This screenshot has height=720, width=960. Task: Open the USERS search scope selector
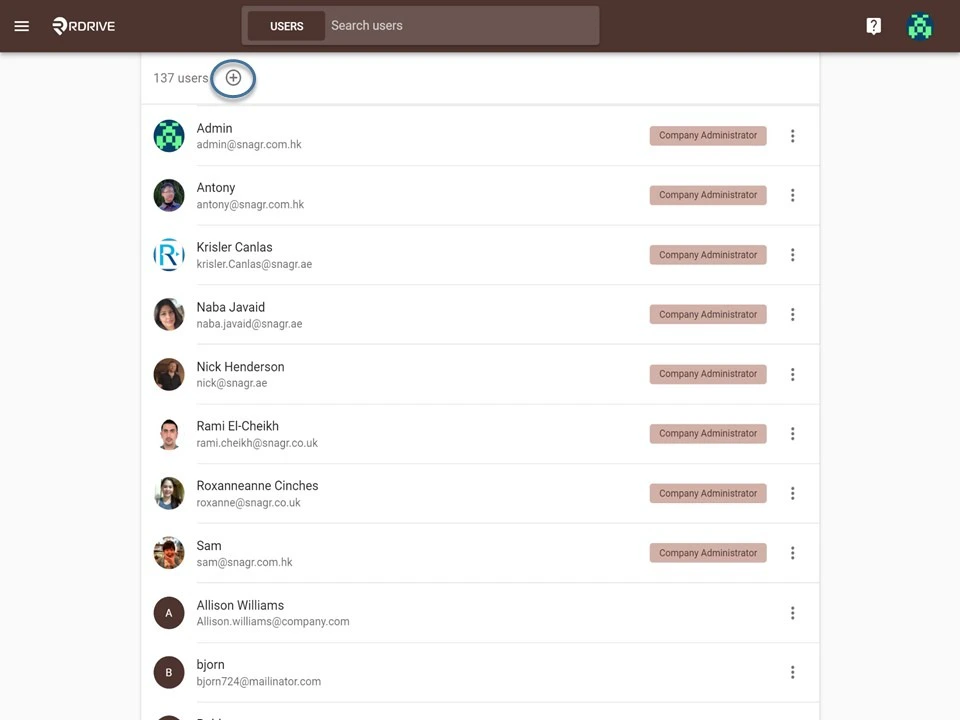[x=285, y=26]
